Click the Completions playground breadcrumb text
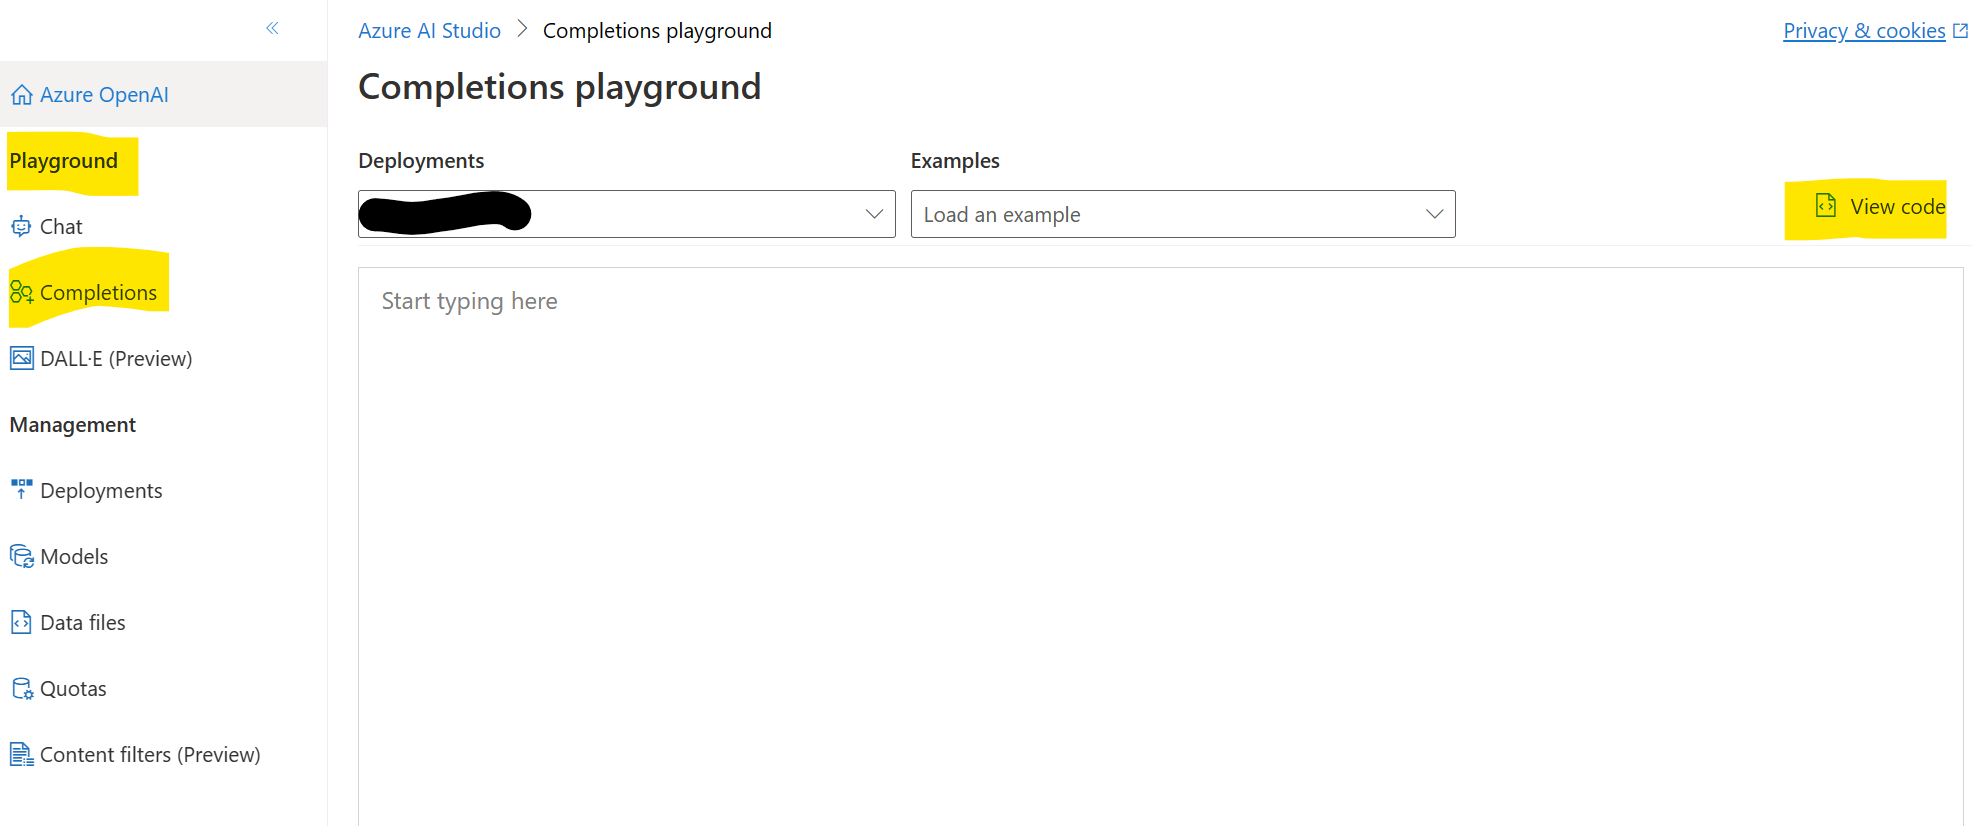 coord(657,31)
